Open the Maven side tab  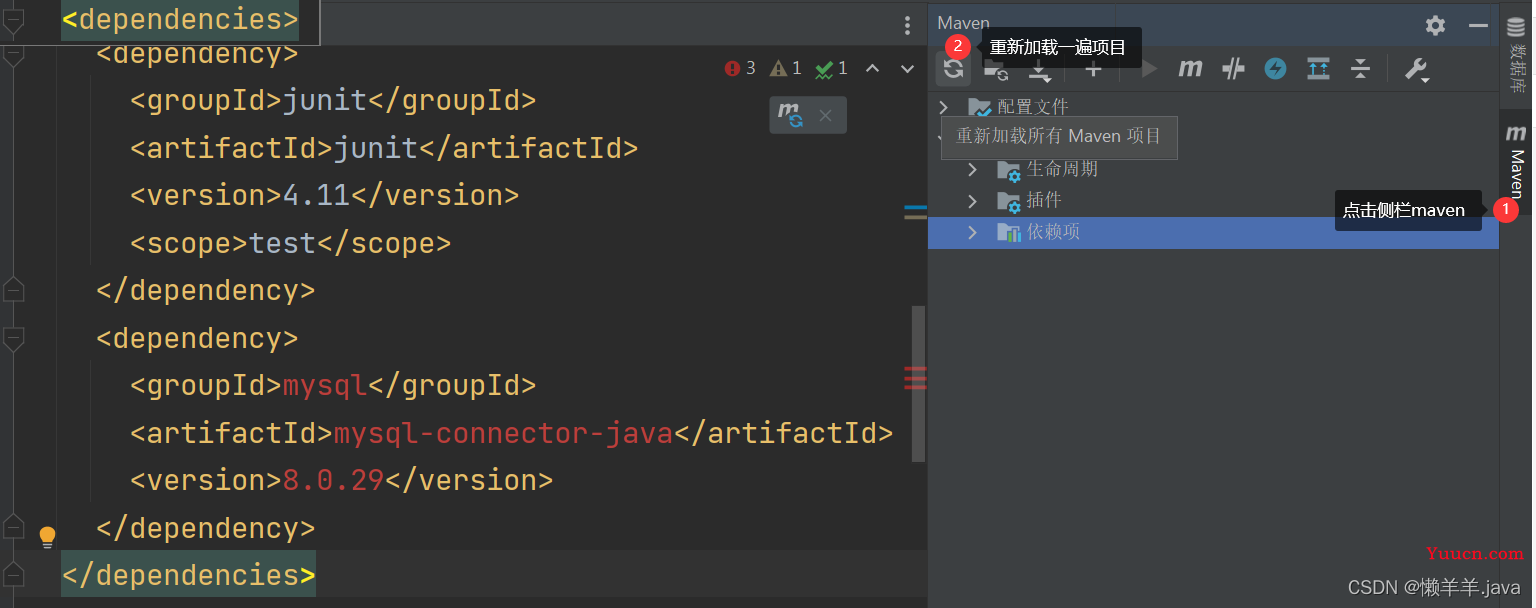[1517, 160]
